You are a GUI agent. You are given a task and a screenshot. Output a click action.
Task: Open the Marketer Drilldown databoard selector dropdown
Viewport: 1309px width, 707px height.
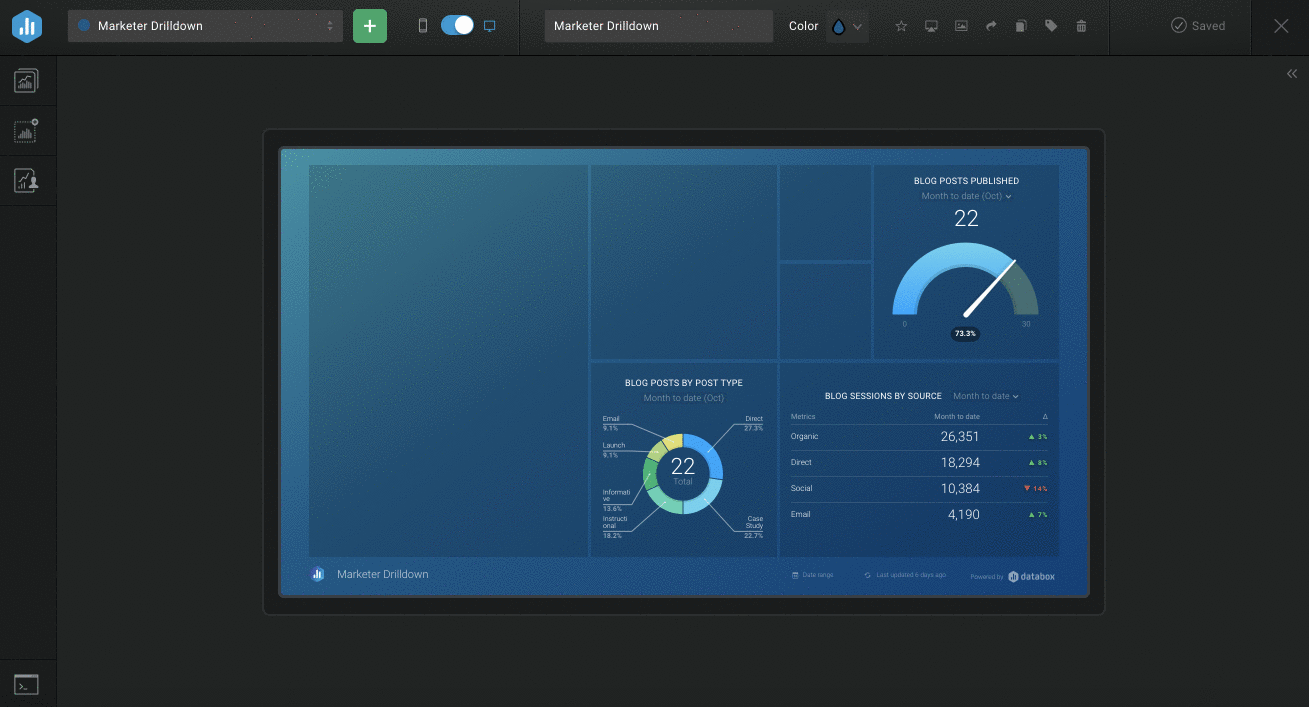pos(205,26)
